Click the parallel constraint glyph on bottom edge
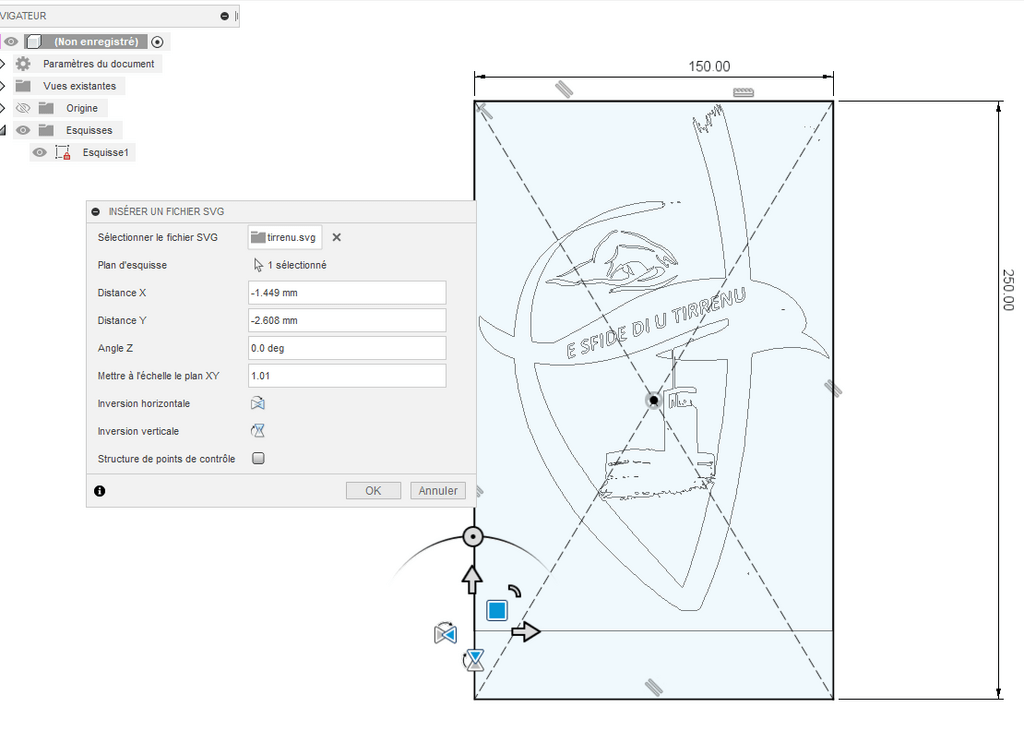This screenshot has height=755, width=1024. 654,688
